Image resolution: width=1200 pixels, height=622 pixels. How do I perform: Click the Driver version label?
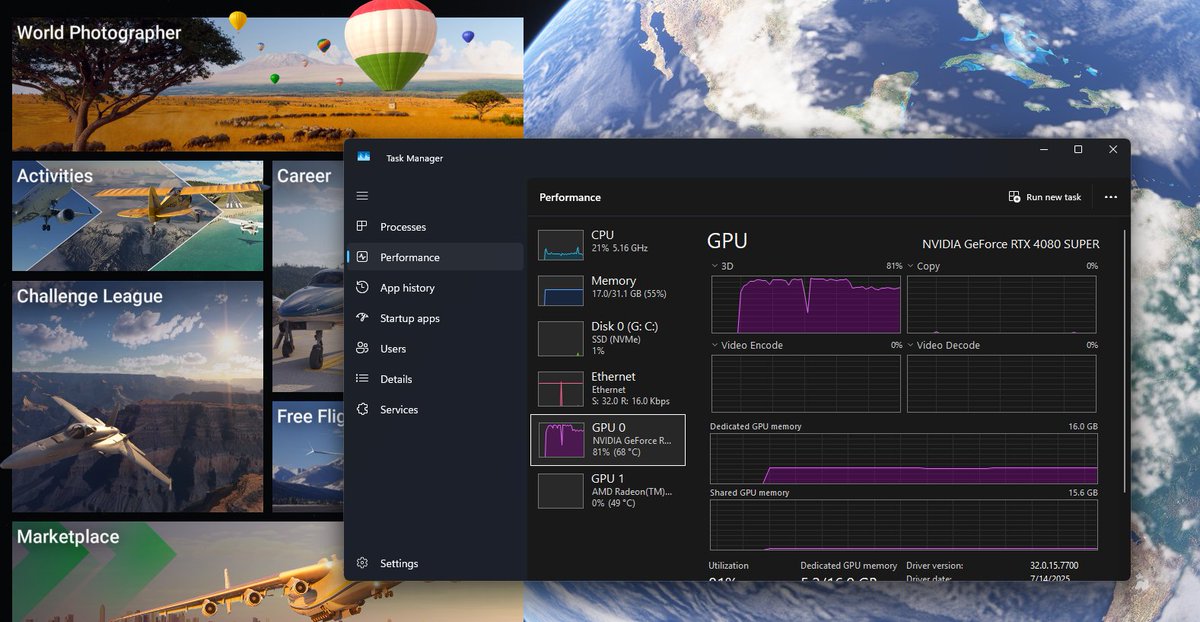pos(935,566)
